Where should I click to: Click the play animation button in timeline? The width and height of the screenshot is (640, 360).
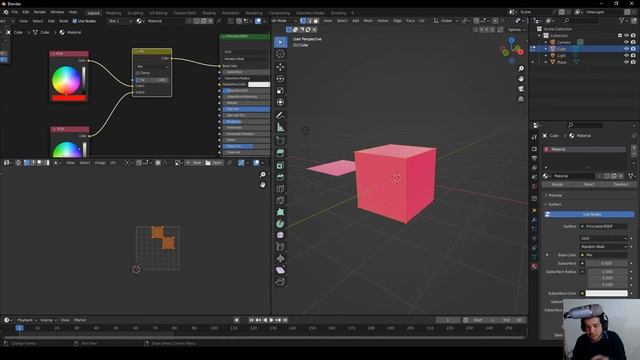coord(271,320)
